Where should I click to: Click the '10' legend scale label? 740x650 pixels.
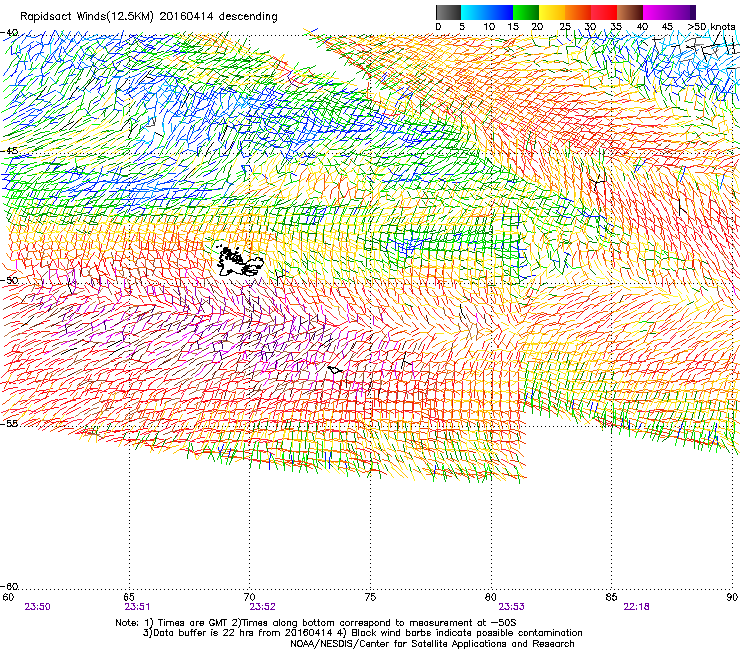pyautogui.click(x=489, y=27)
